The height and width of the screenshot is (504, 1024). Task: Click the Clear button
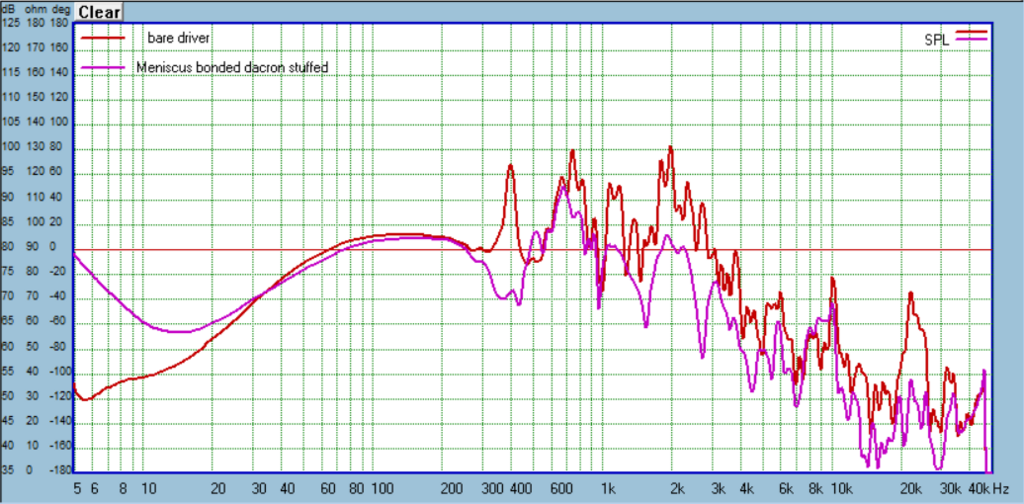click(x=99, y=12)
